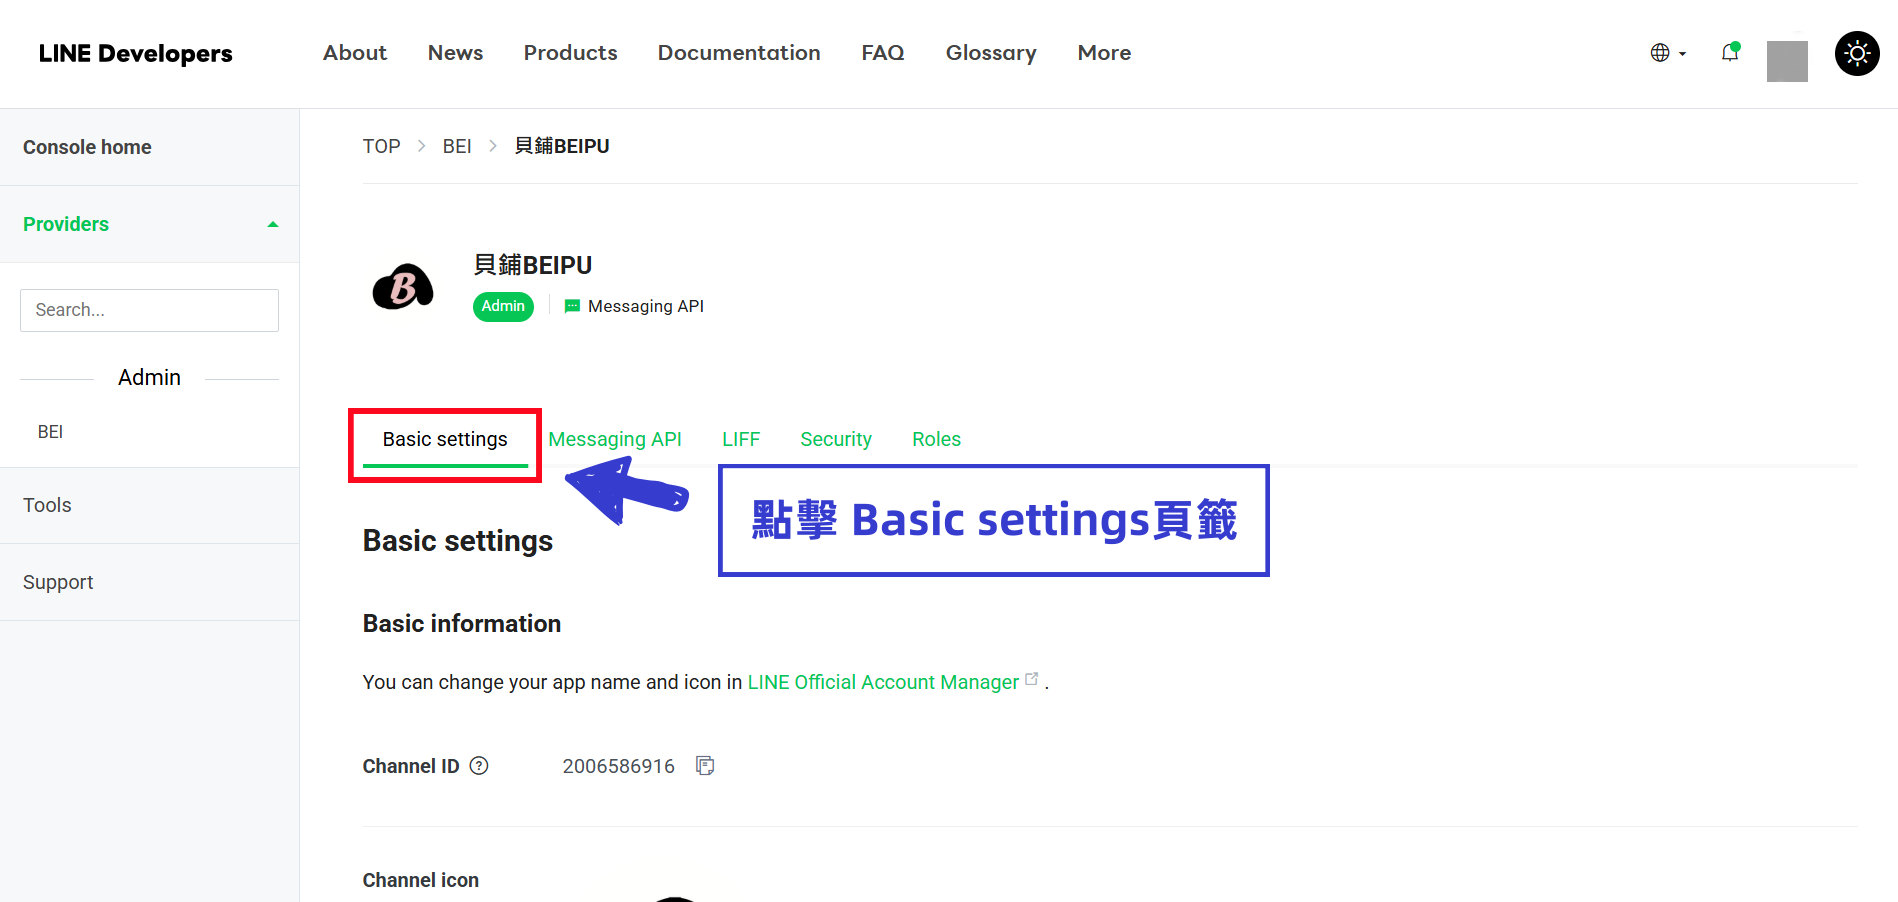Click the BEIPU channel logo icon
The width and height of the screenshot is (1898, 902).
click(403, 287)
